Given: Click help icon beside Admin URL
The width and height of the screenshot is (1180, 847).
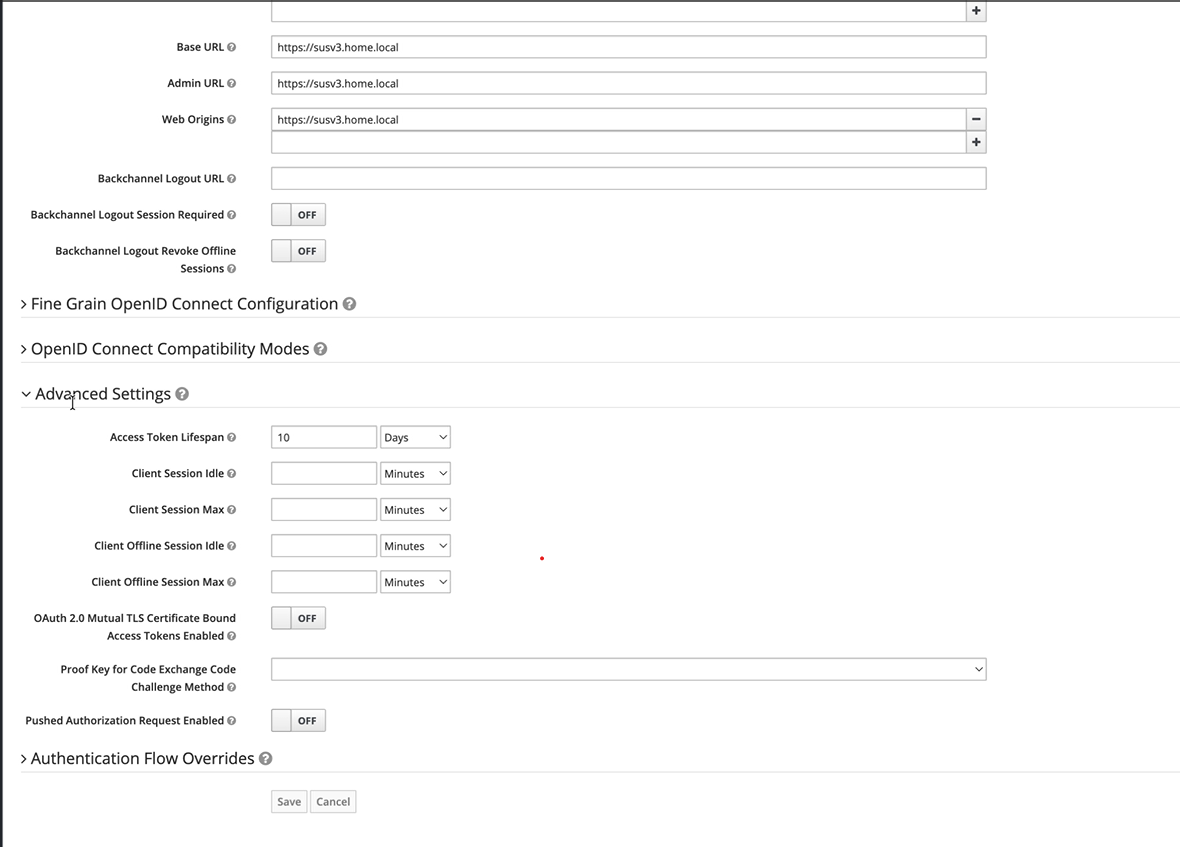Looking at the screenshot, I should coord(232,84).
